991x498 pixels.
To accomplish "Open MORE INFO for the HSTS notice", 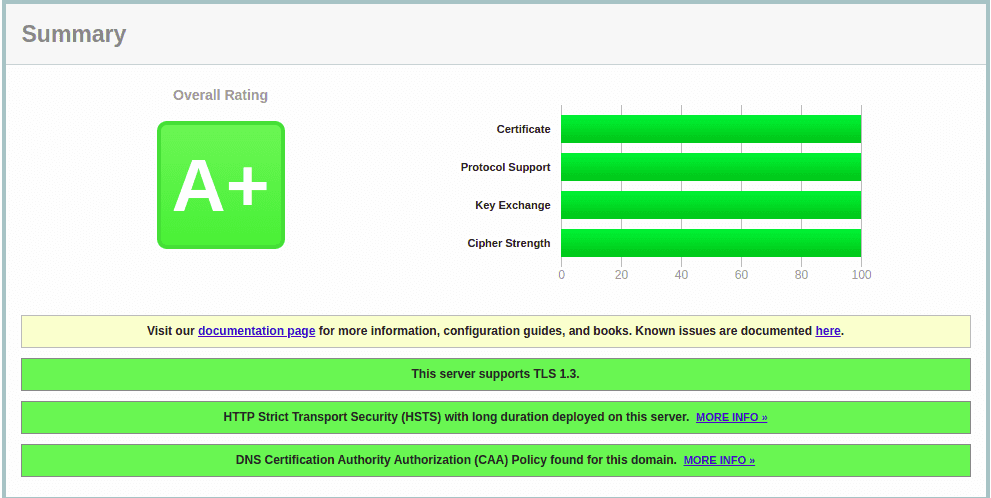I will coord(731,417).
